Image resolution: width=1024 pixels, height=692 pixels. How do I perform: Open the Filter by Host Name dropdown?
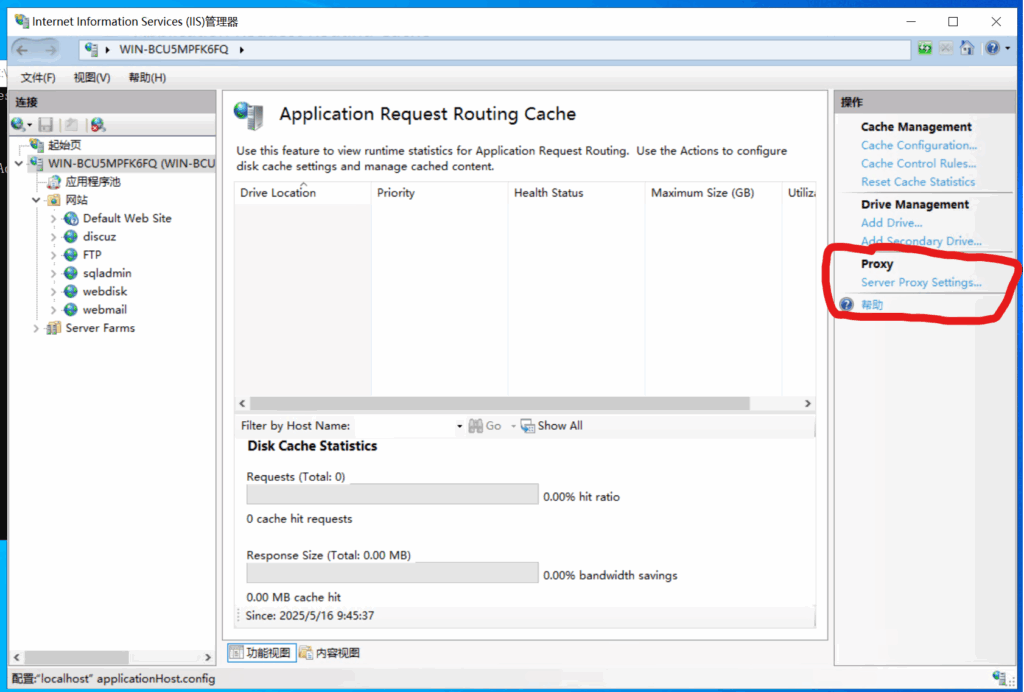(459, 426)
